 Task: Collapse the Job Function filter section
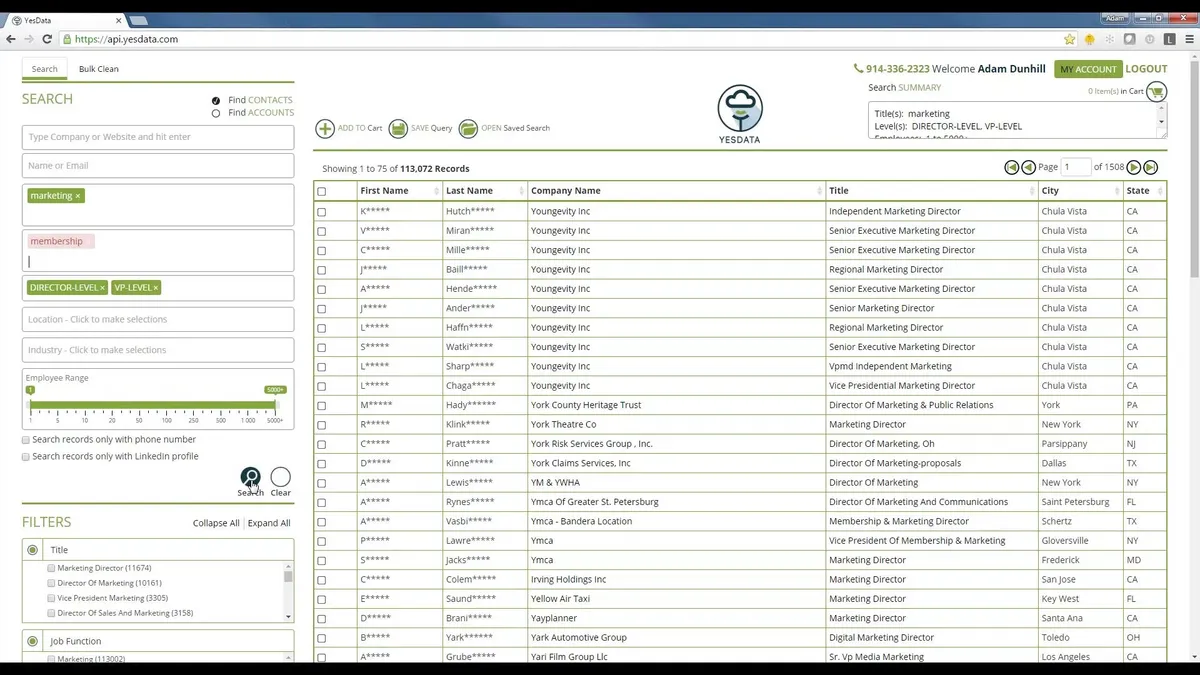(33, 641)
